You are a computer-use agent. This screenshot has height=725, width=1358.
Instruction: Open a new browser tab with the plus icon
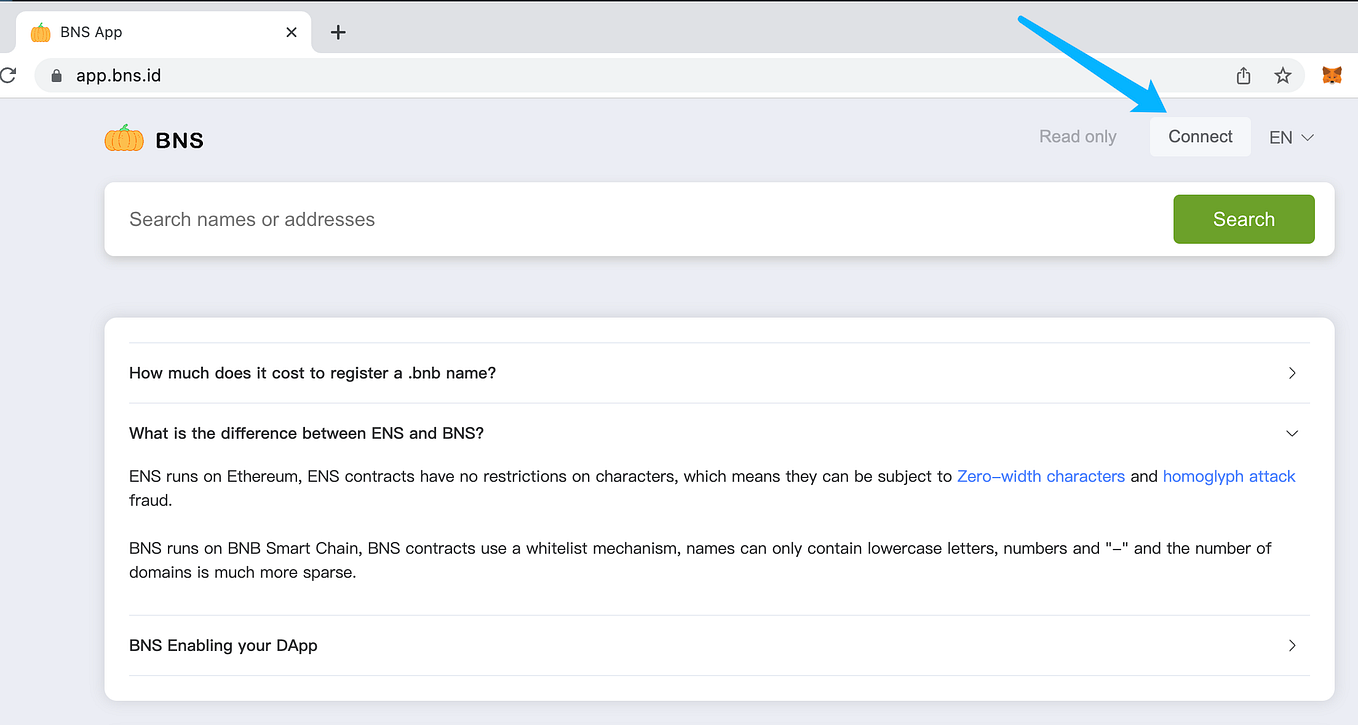338,31
